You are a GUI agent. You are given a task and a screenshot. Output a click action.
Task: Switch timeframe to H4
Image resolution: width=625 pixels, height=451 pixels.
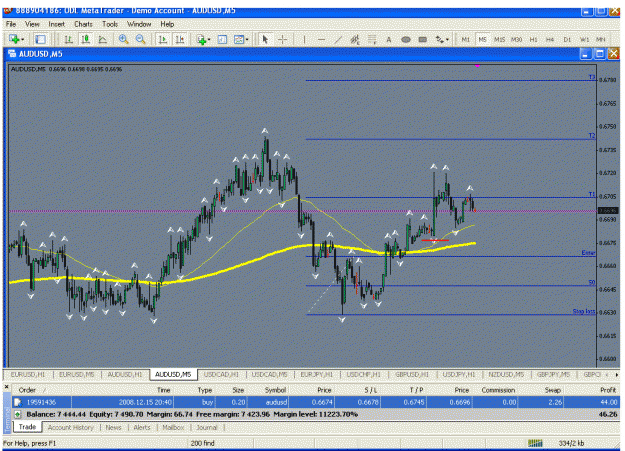550,39
